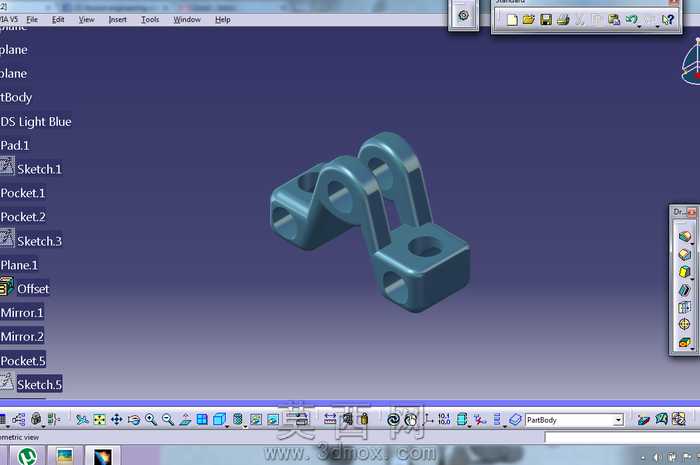Click the volume speaker tray icon
This screenshot has width=700, height=465.
(x=657, y=457)
